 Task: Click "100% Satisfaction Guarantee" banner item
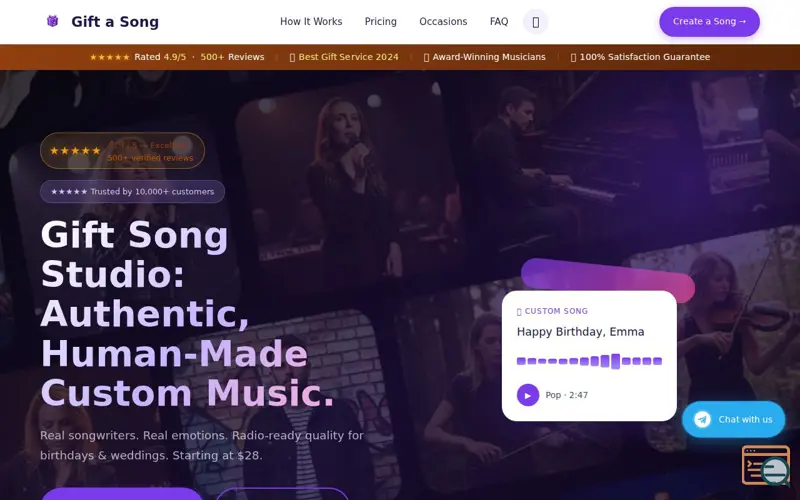point(640,57)
